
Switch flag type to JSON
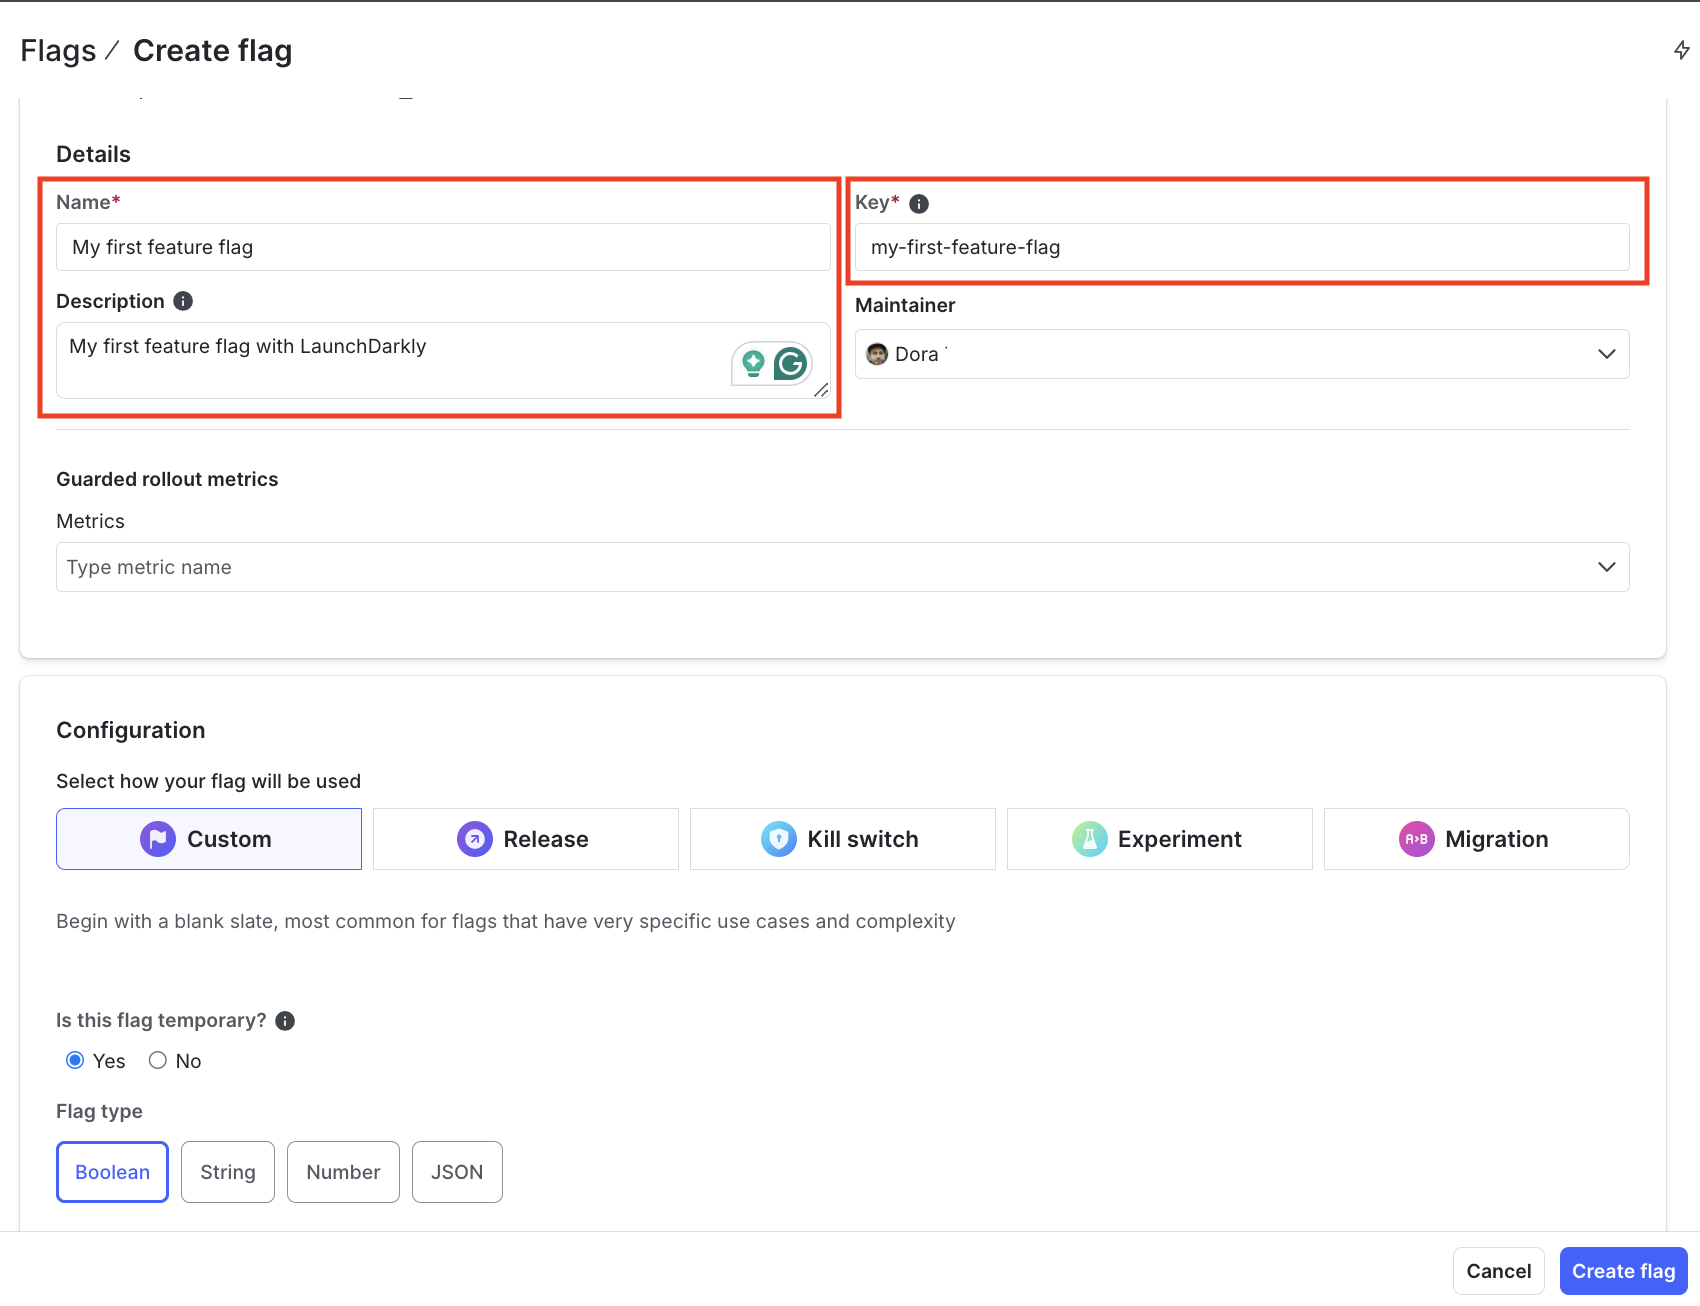(456, 1171)
